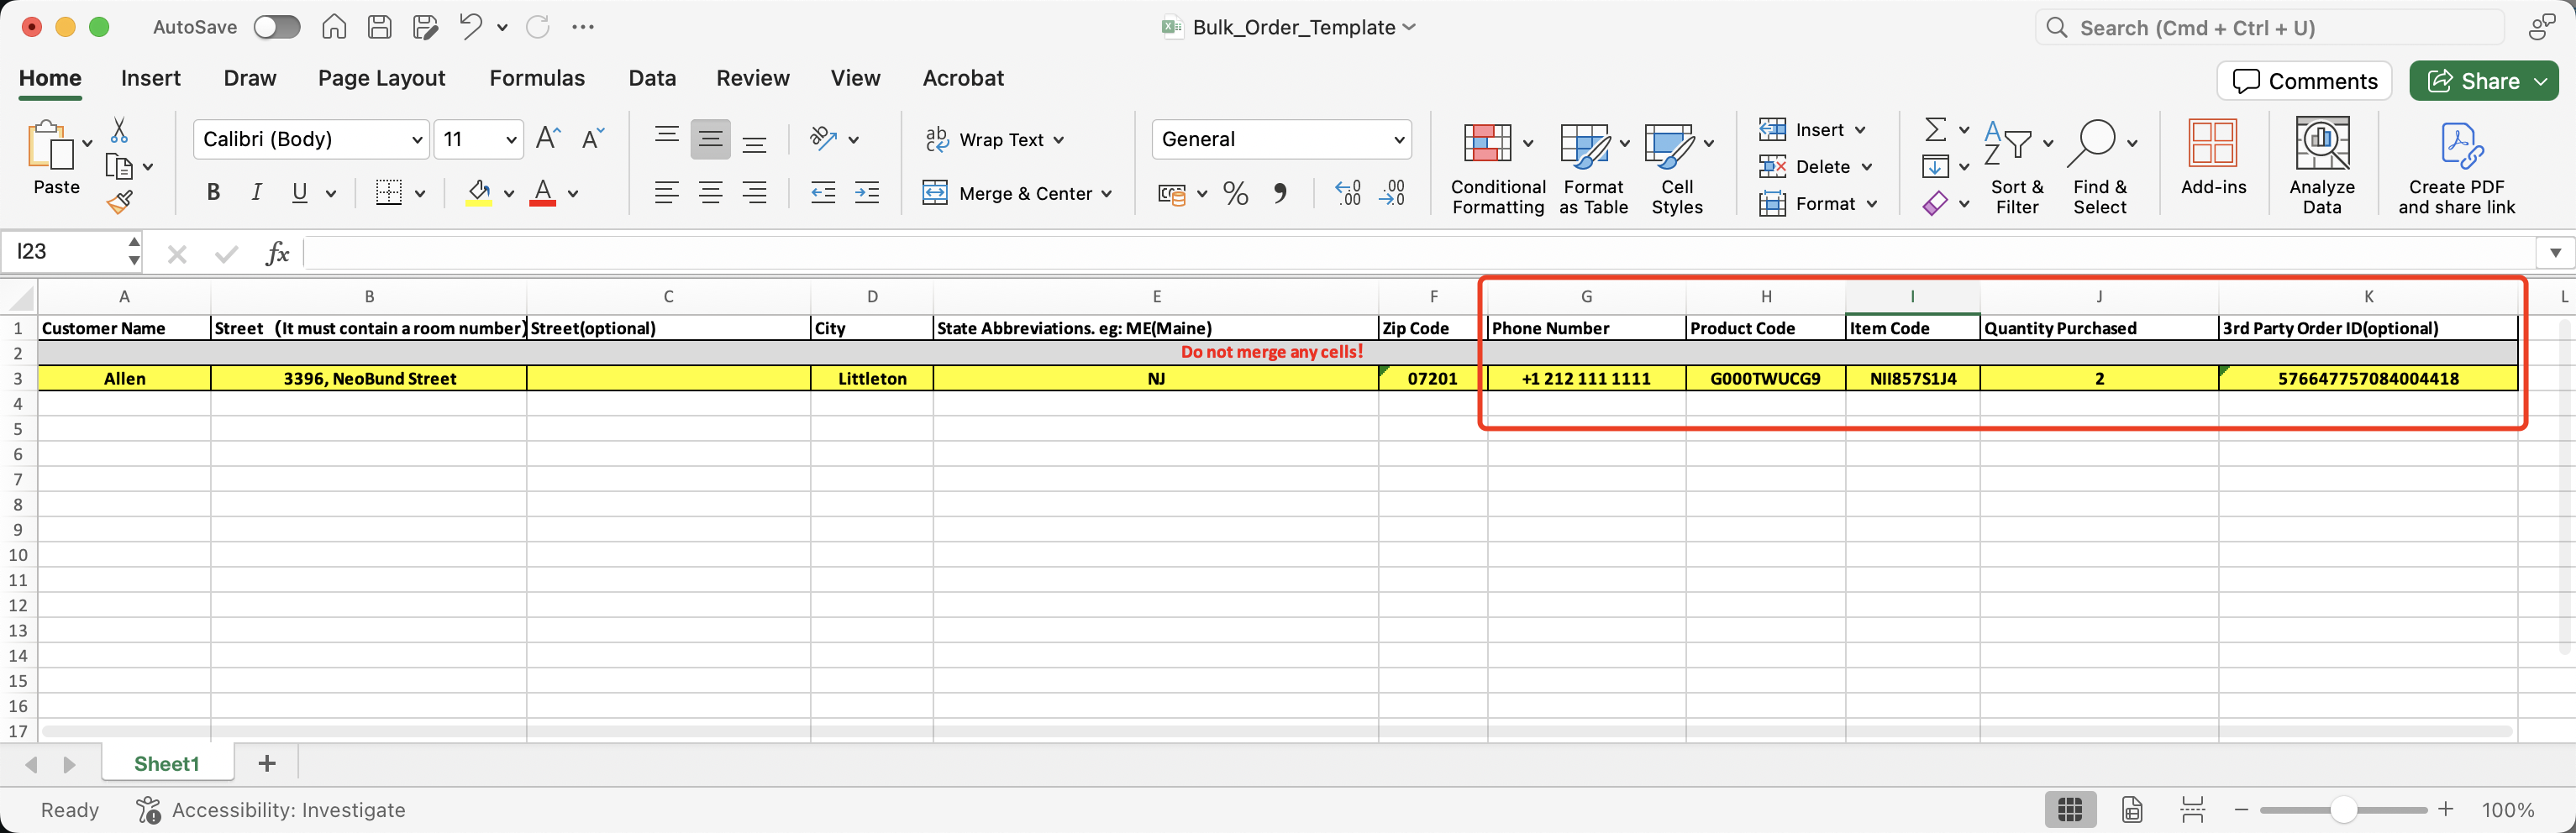
Task: Switch to Page Layout view in status bar
Action: pos(2132,809)
